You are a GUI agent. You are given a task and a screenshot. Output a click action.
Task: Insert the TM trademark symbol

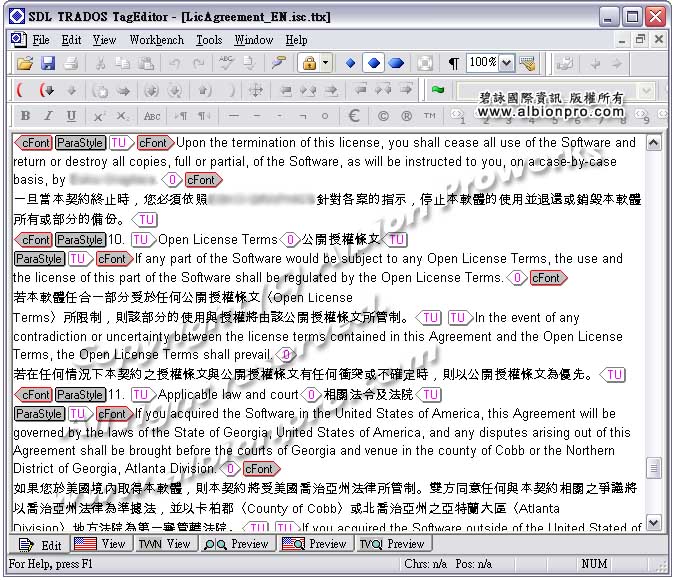(429, 115)
